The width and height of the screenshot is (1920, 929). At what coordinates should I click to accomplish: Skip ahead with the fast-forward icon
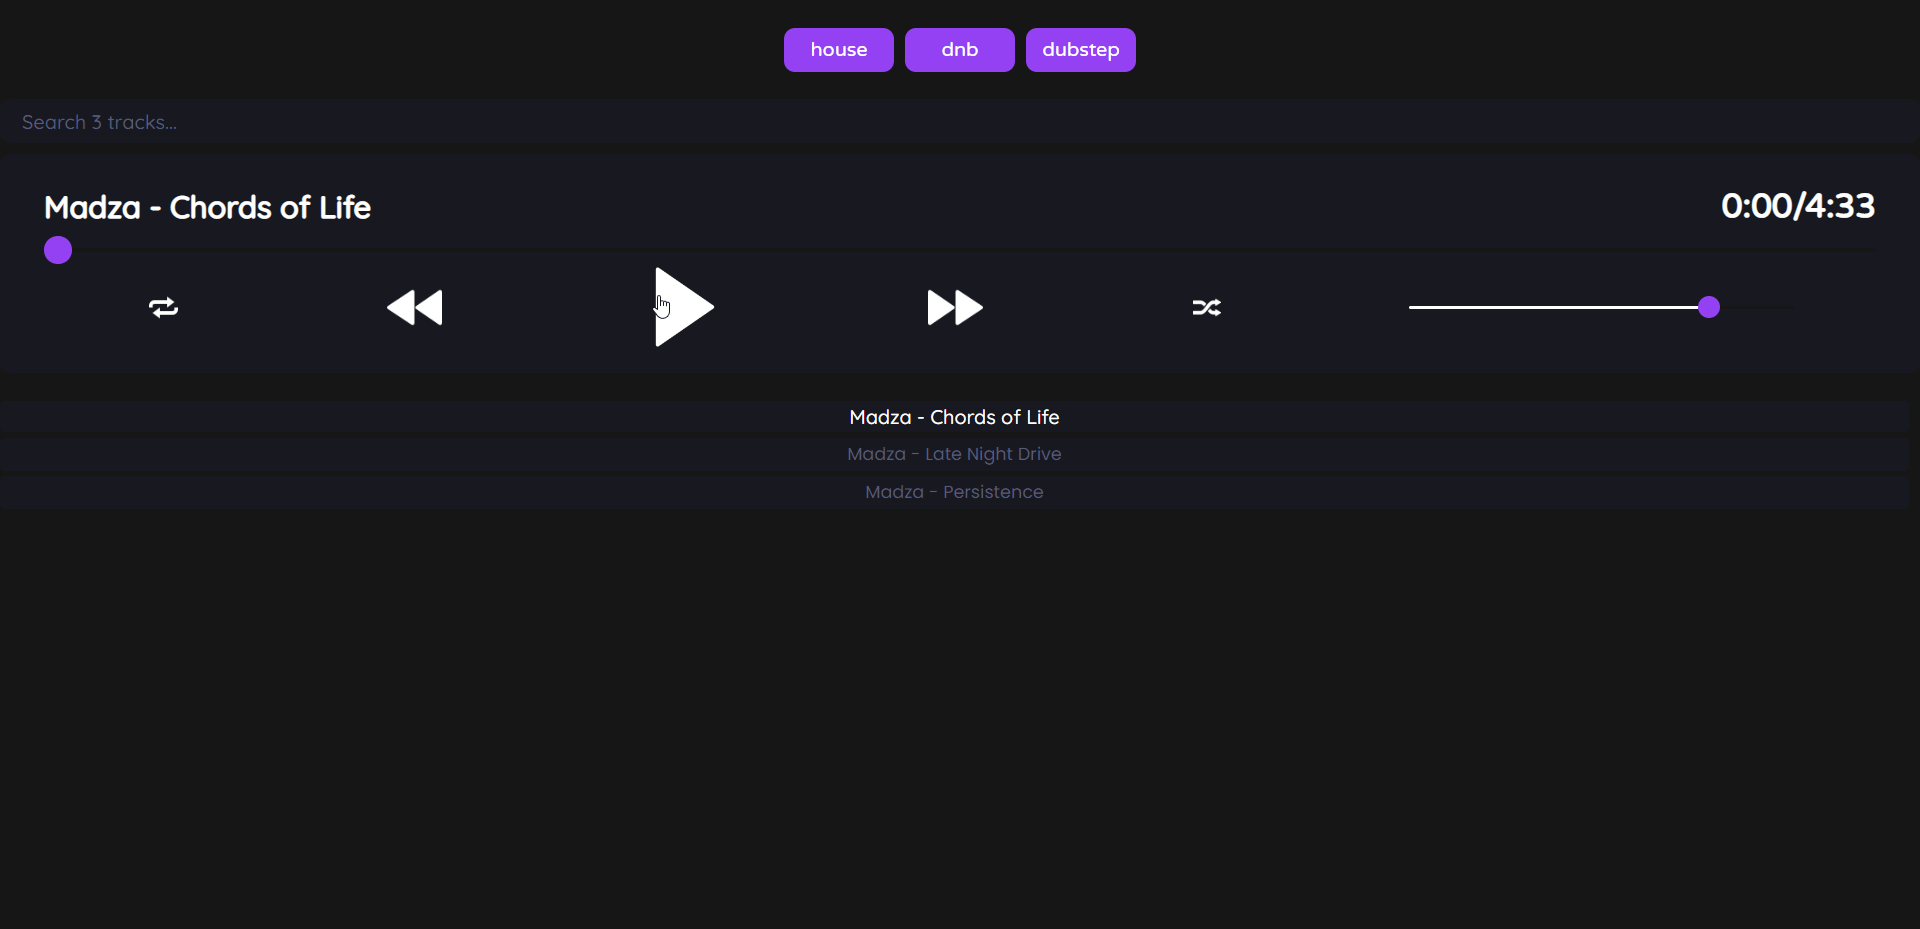955,307
